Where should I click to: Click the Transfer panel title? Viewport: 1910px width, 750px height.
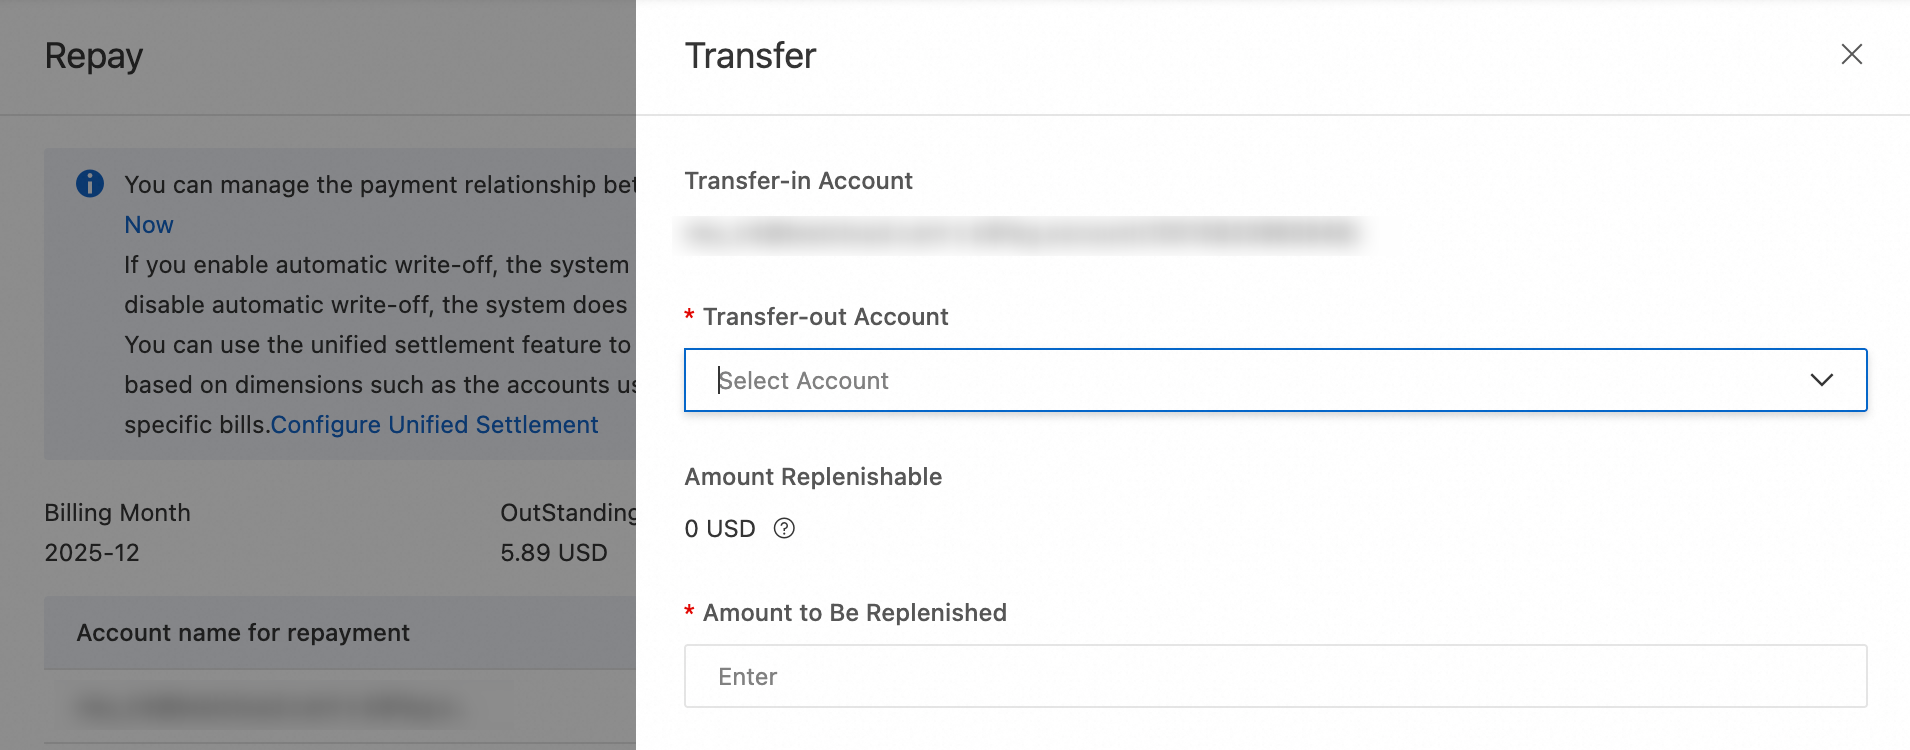750,56
